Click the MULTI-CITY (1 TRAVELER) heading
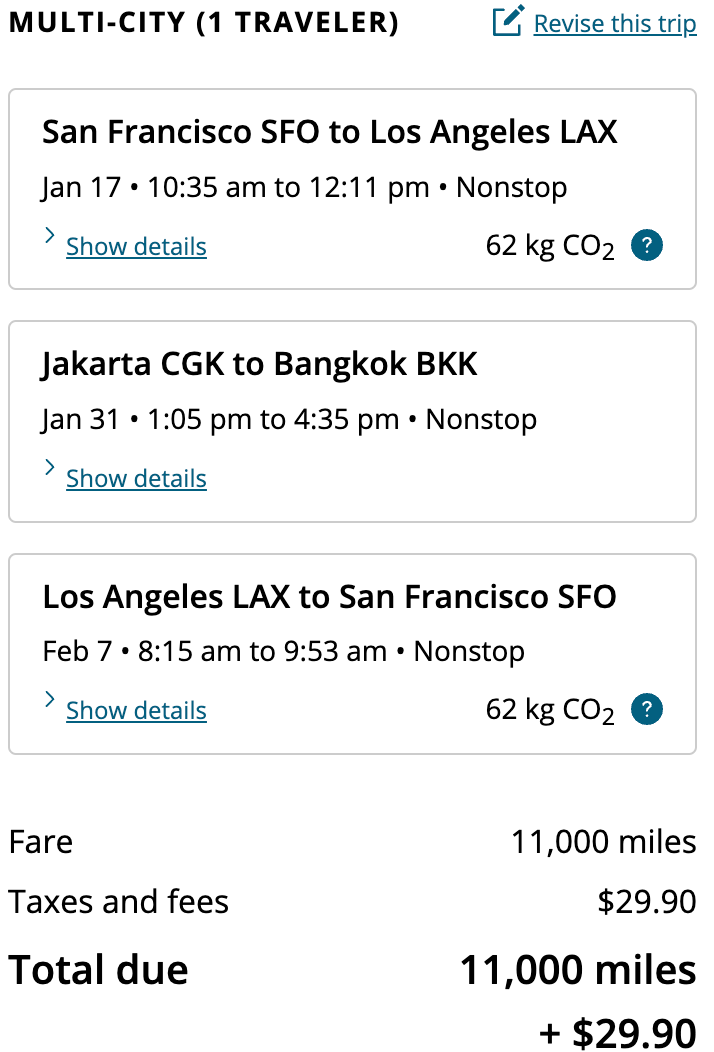 [x=204, y=21]
